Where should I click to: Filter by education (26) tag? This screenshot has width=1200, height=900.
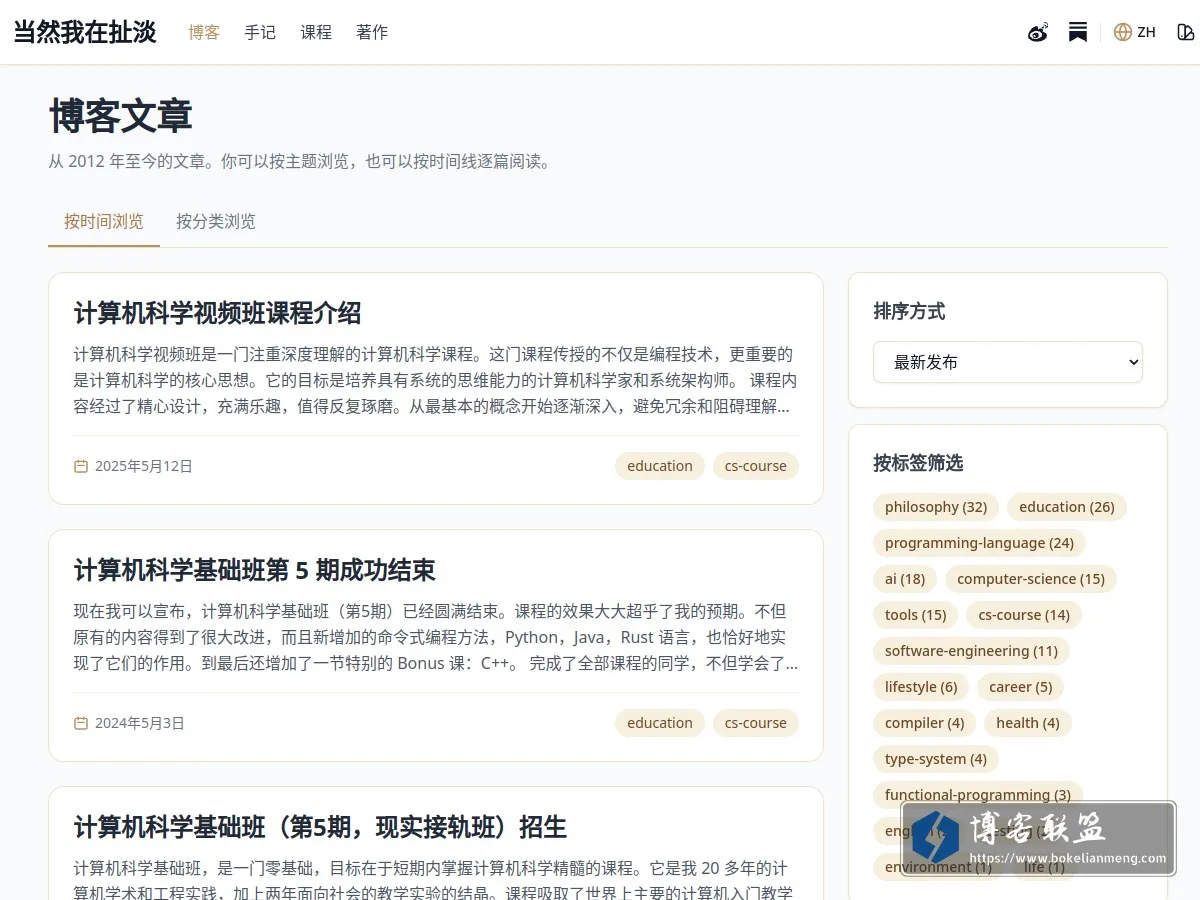pyautogui.click(x=1067, y=507)
